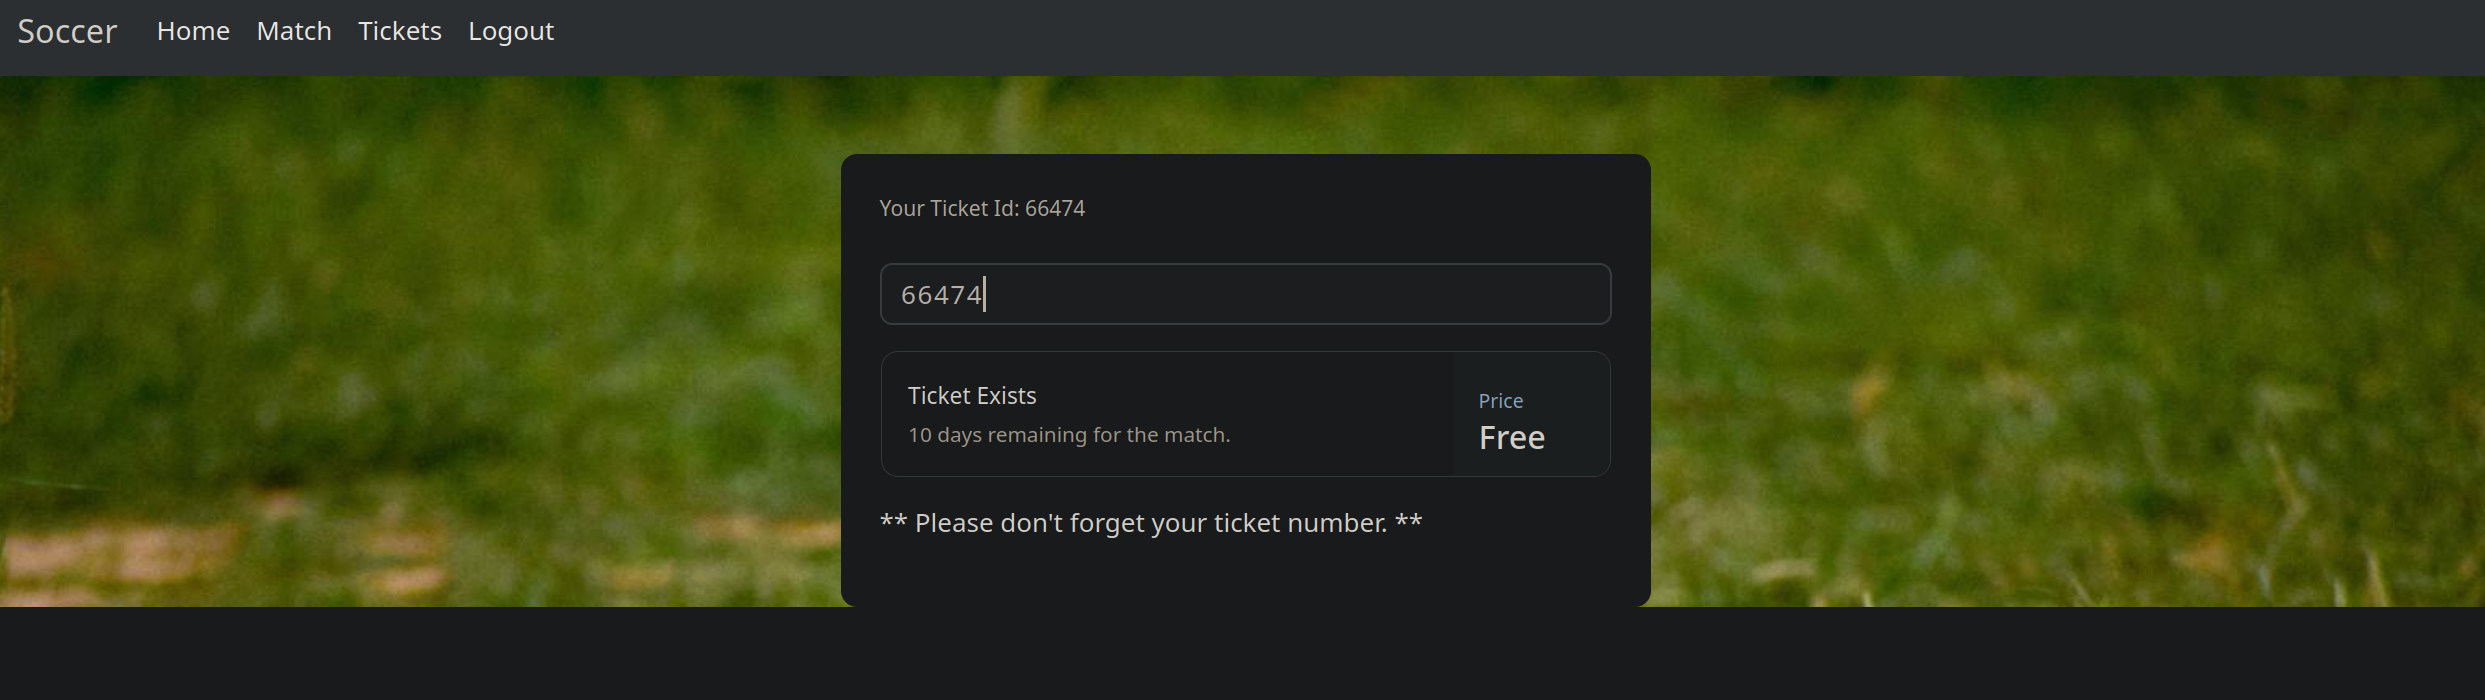
Task: Click the 'Ticket Exists' heading
Action: tap(972, 396)
